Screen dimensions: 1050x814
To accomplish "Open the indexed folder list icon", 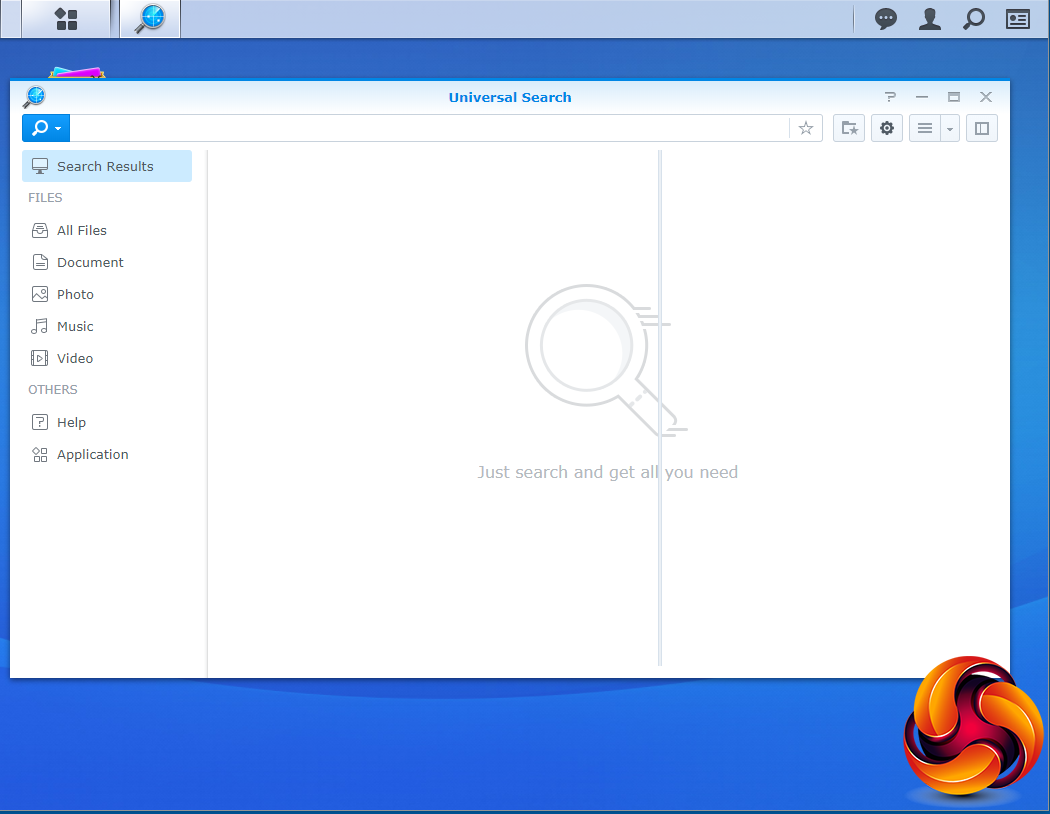I will coord(849,128).
